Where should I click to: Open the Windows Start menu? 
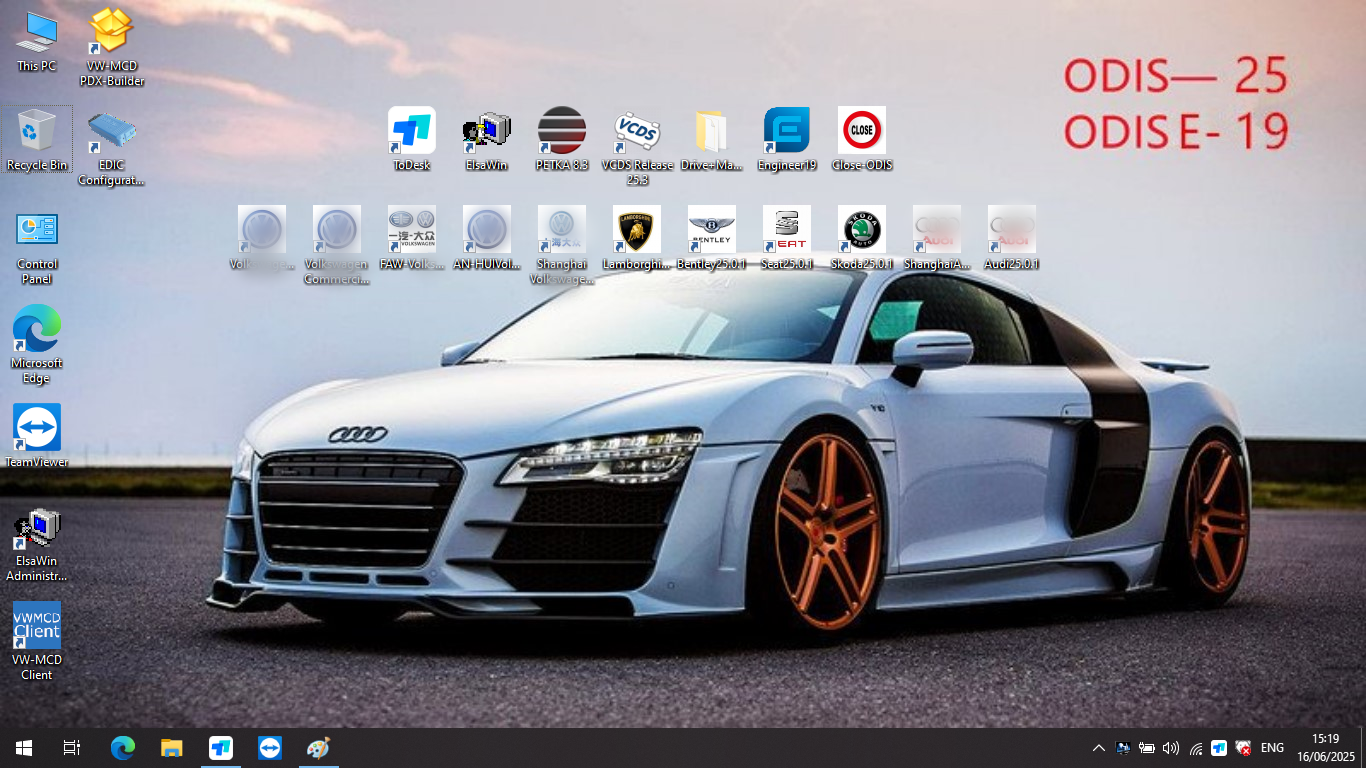[21, 747]
